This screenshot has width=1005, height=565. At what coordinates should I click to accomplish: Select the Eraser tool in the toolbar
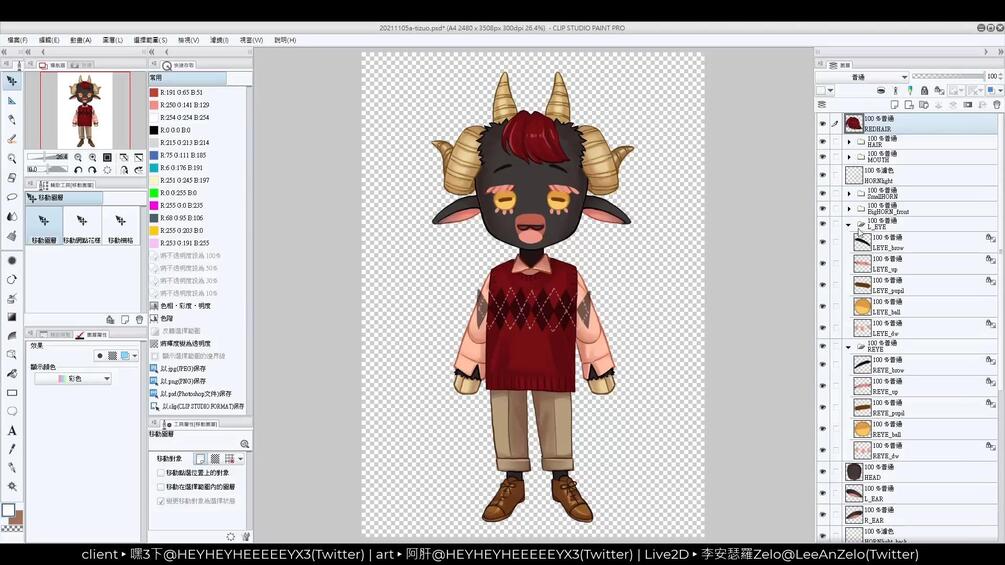[12, 177]
